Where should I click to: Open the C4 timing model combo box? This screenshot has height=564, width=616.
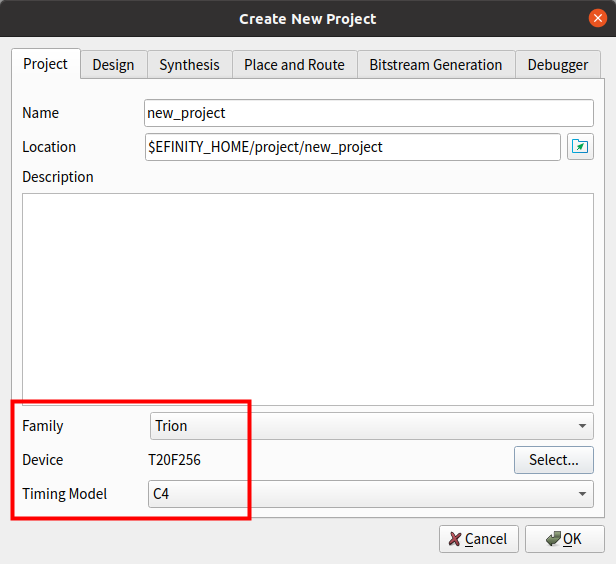pyautogui.click(x=371, y=494)
